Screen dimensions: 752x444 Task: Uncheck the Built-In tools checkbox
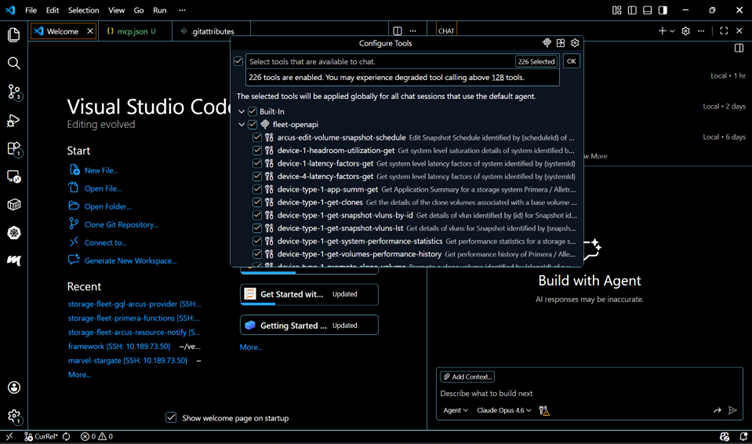point(252,111)
